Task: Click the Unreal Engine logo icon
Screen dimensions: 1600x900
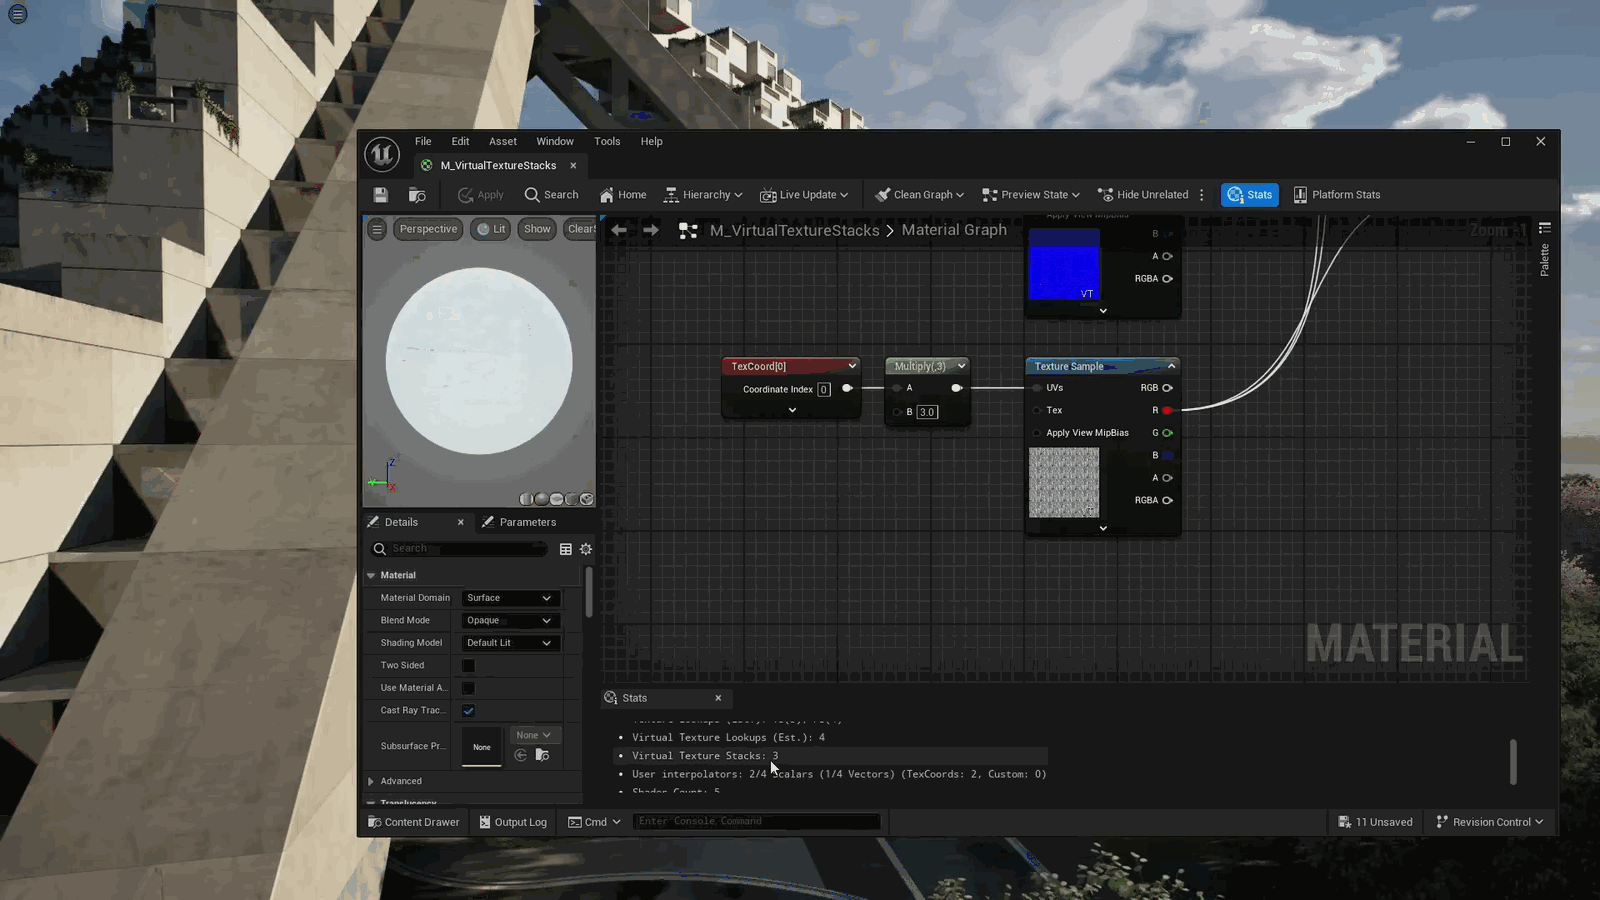Action: 382,154
